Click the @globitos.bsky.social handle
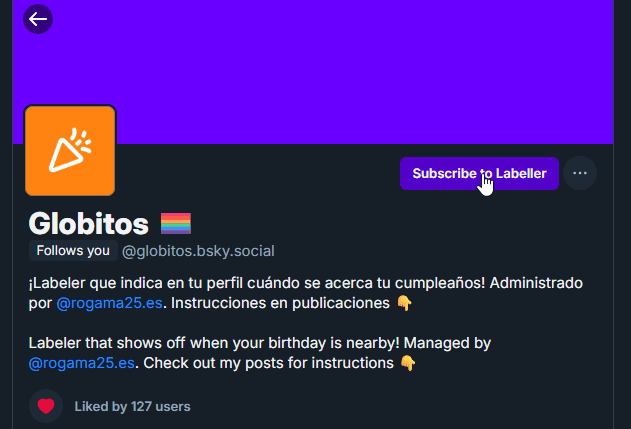The width and height of the screenshot is (631, 429). (198, 251)
